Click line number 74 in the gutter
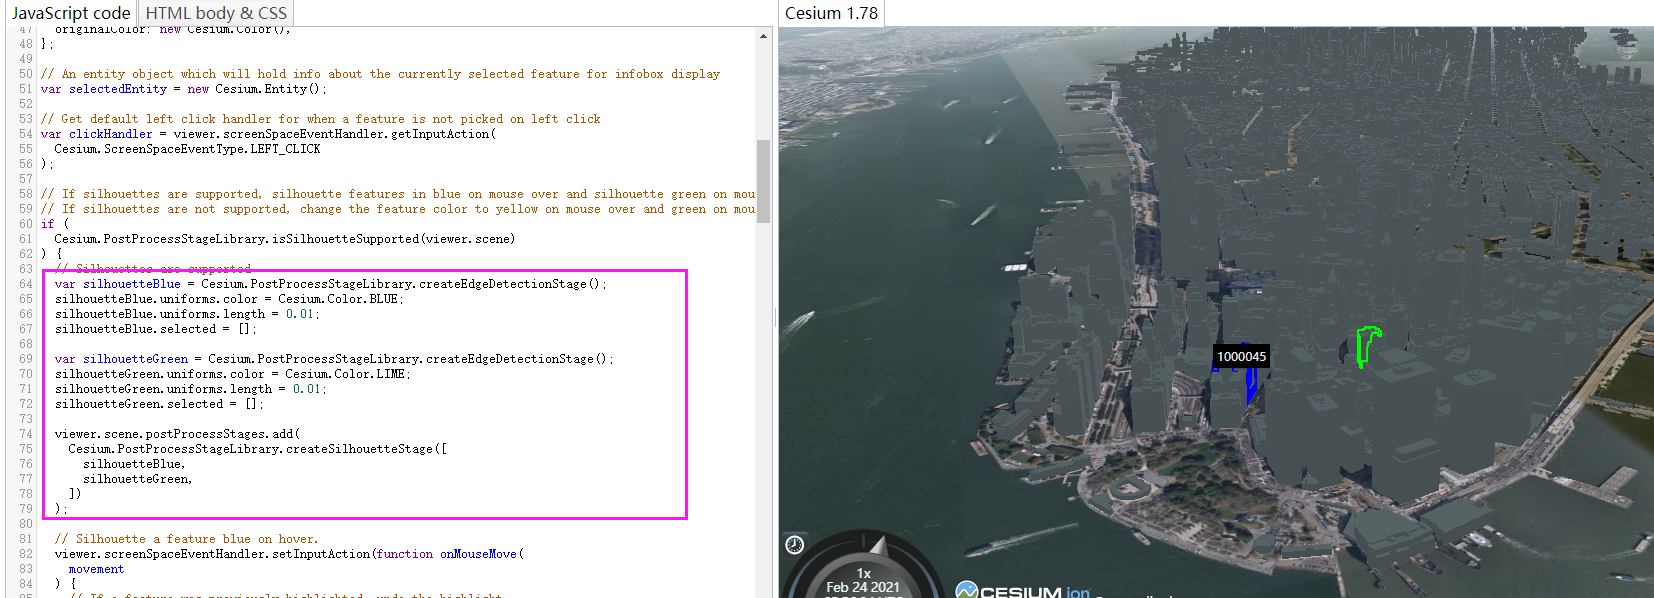 pyautogui.click(x=25, y=434)
